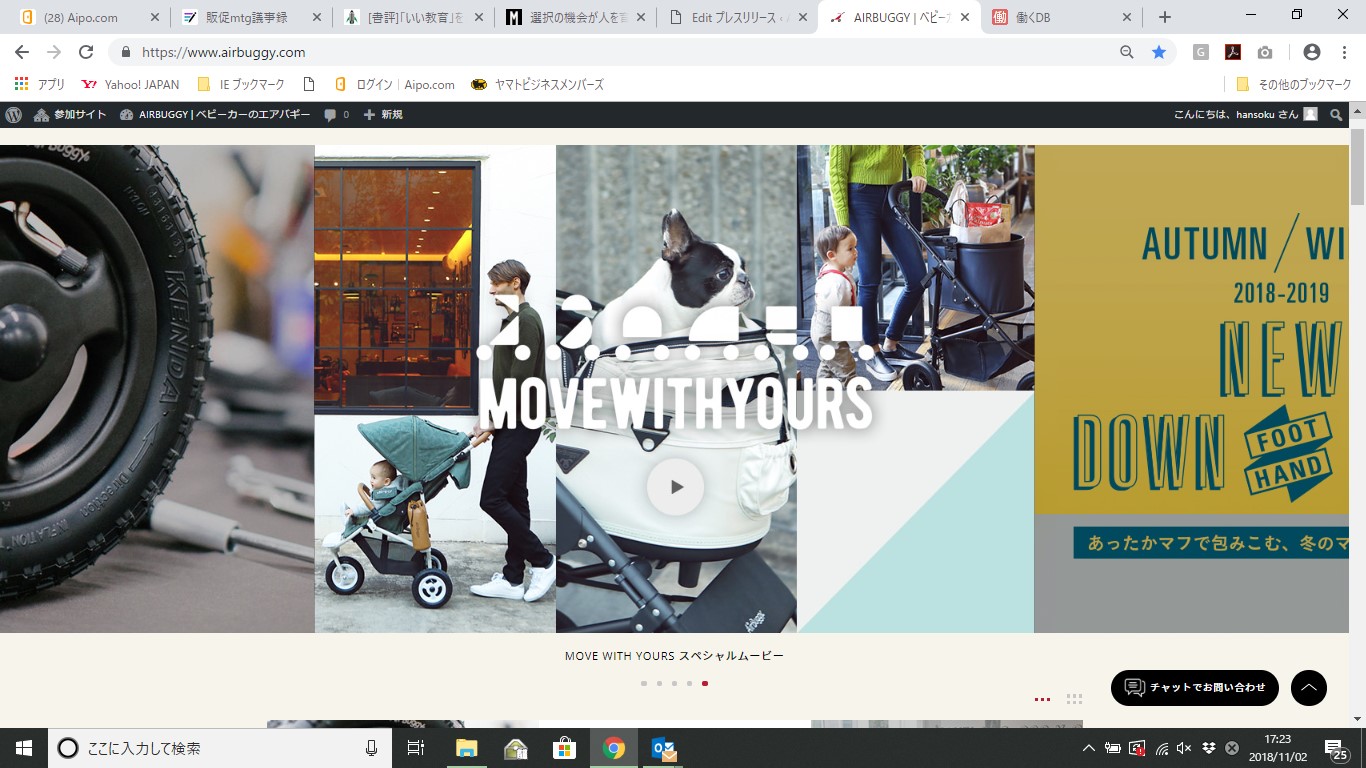The image size is (1366, 768).
Task: Open comments bubble in admin bar
Action: coord(336,115)
